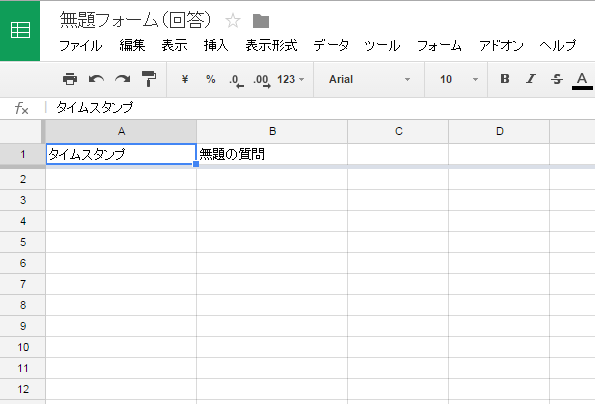595x404 pixels.
Task: Increase decimal places
Action: (x=262, y=80)
